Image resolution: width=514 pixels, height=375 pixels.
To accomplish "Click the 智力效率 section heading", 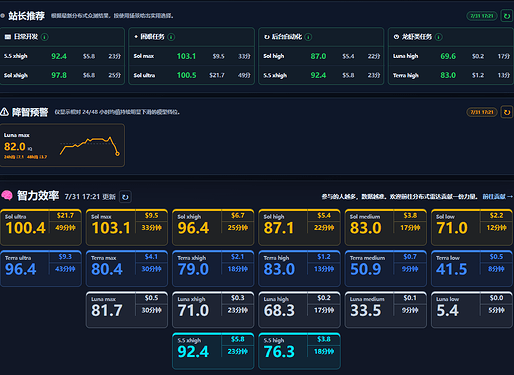I will tap(38, 196).
